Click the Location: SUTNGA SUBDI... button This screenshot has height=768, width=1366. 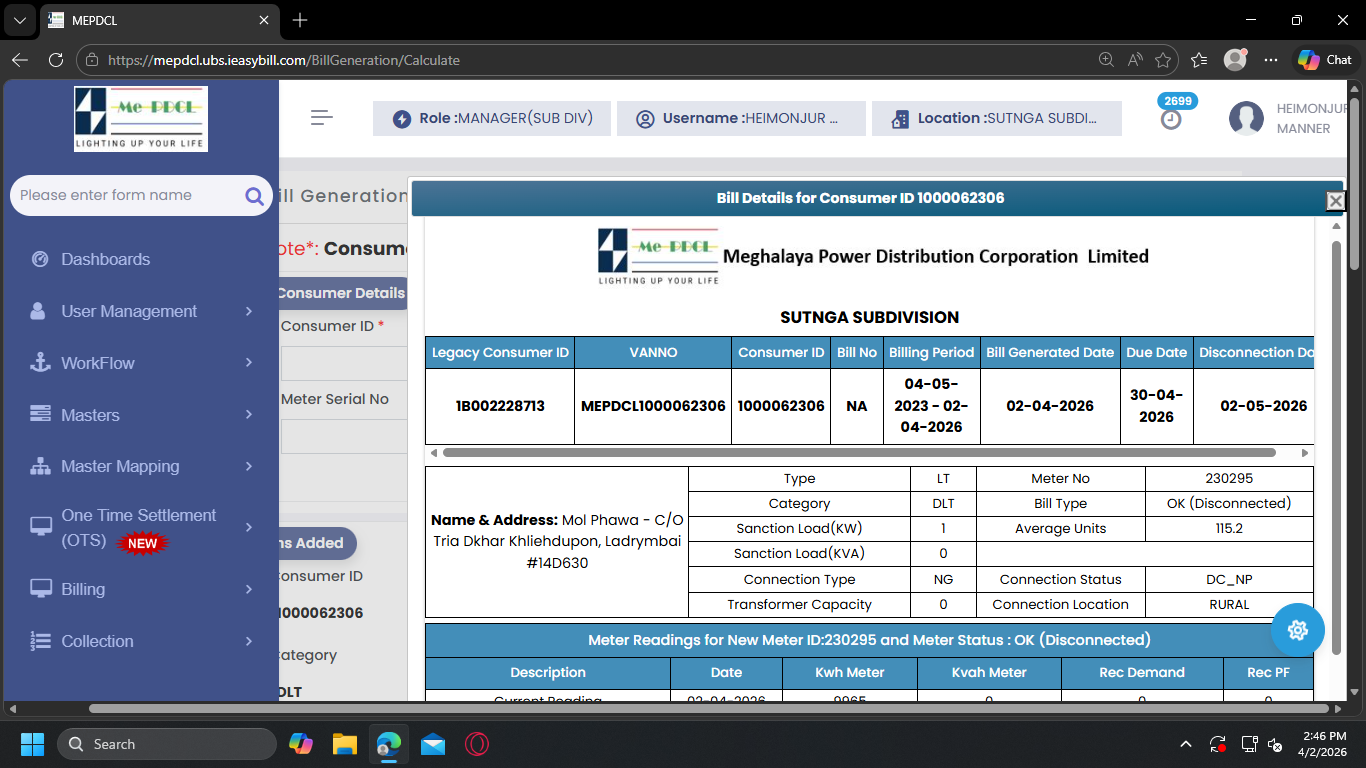996,118
